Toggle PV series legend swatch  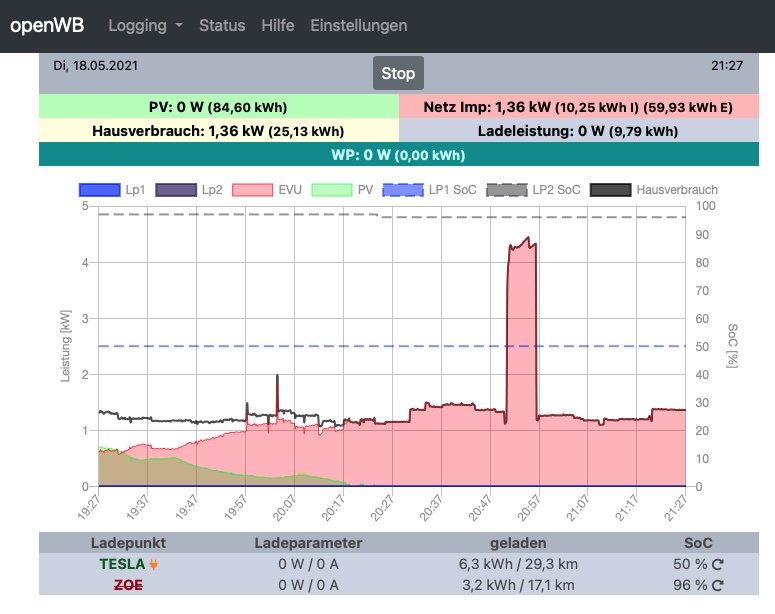(333, 189)
